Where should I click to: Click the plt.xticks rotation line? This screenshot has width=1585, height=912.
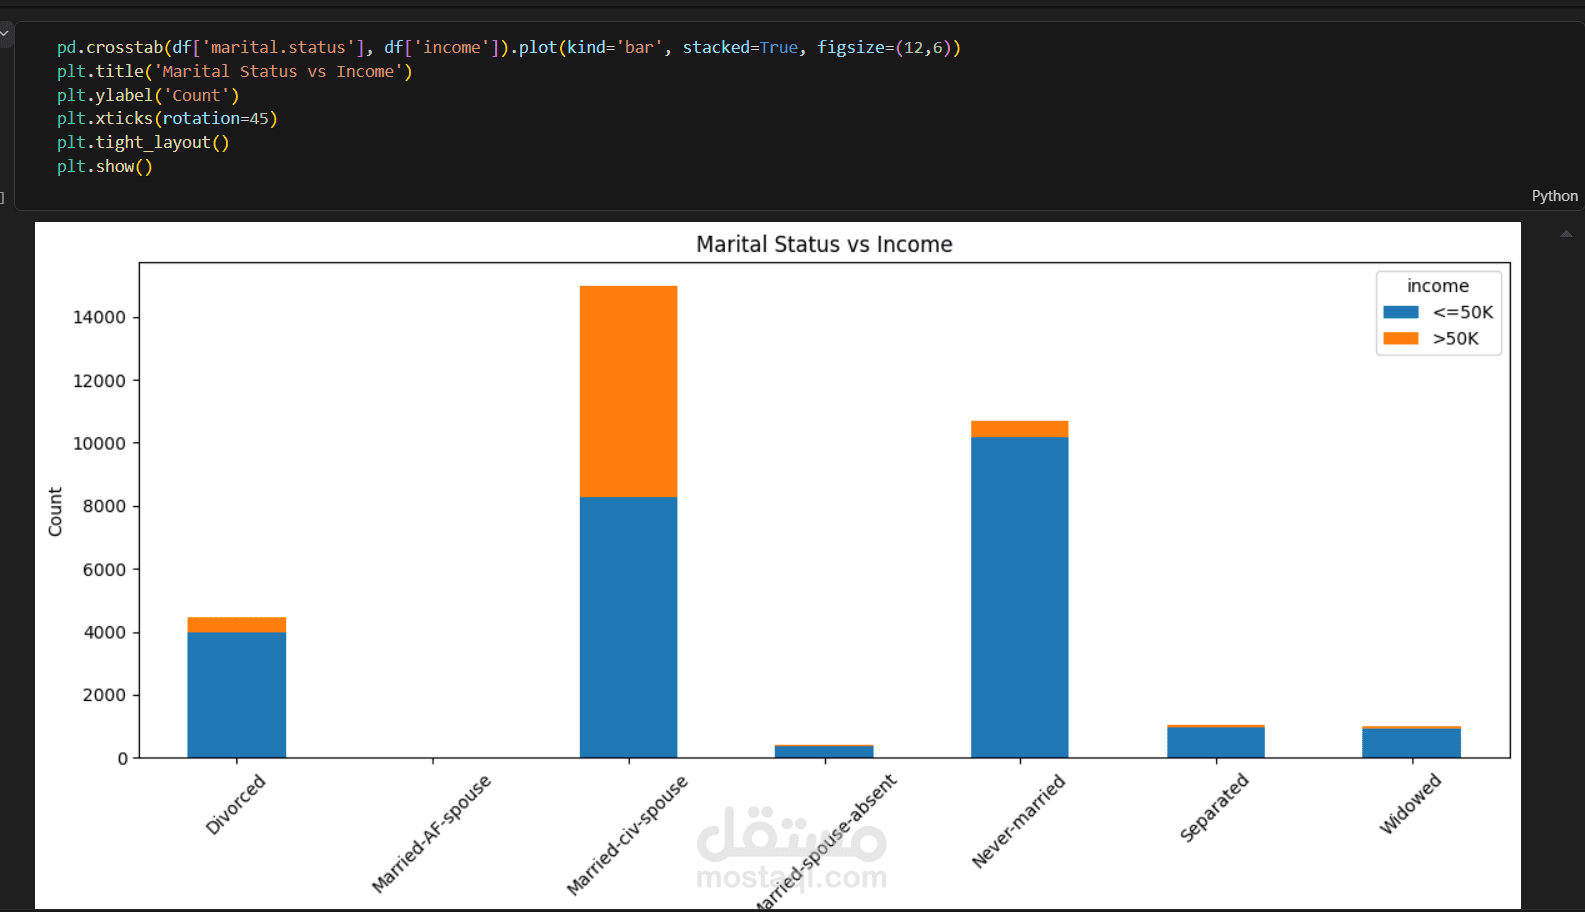(x=166, y=118)
